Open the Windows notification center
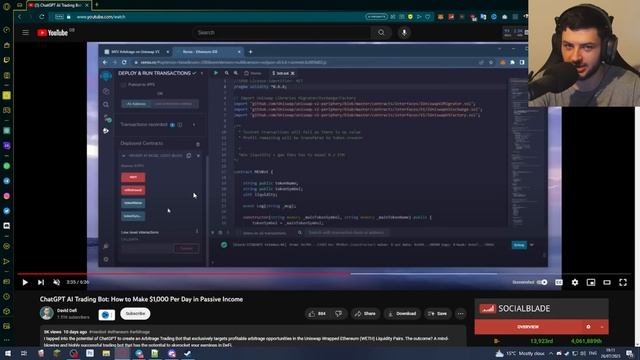This screenshot has width=640, height=360. pyautogui.click(x=630, y=353)
